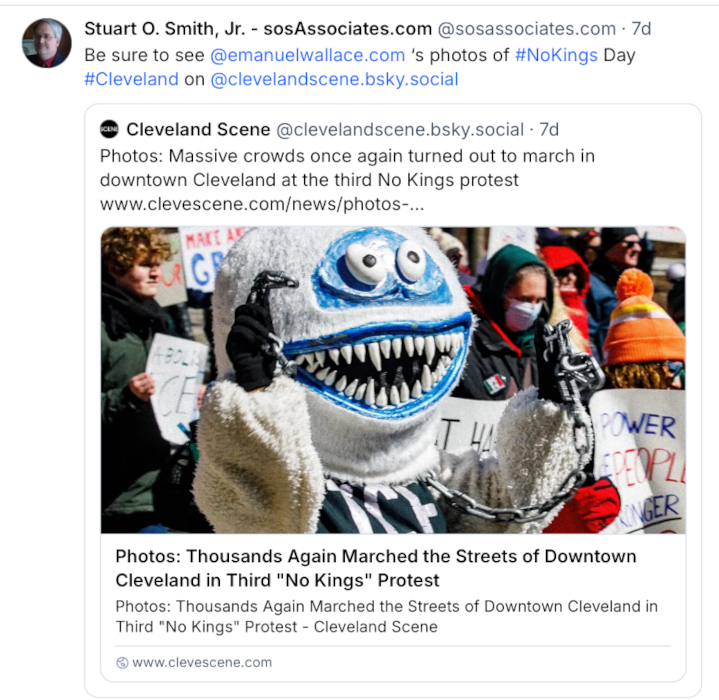719x700 pixels.
Task: Click the link card description text
Action: coord(386,616)
